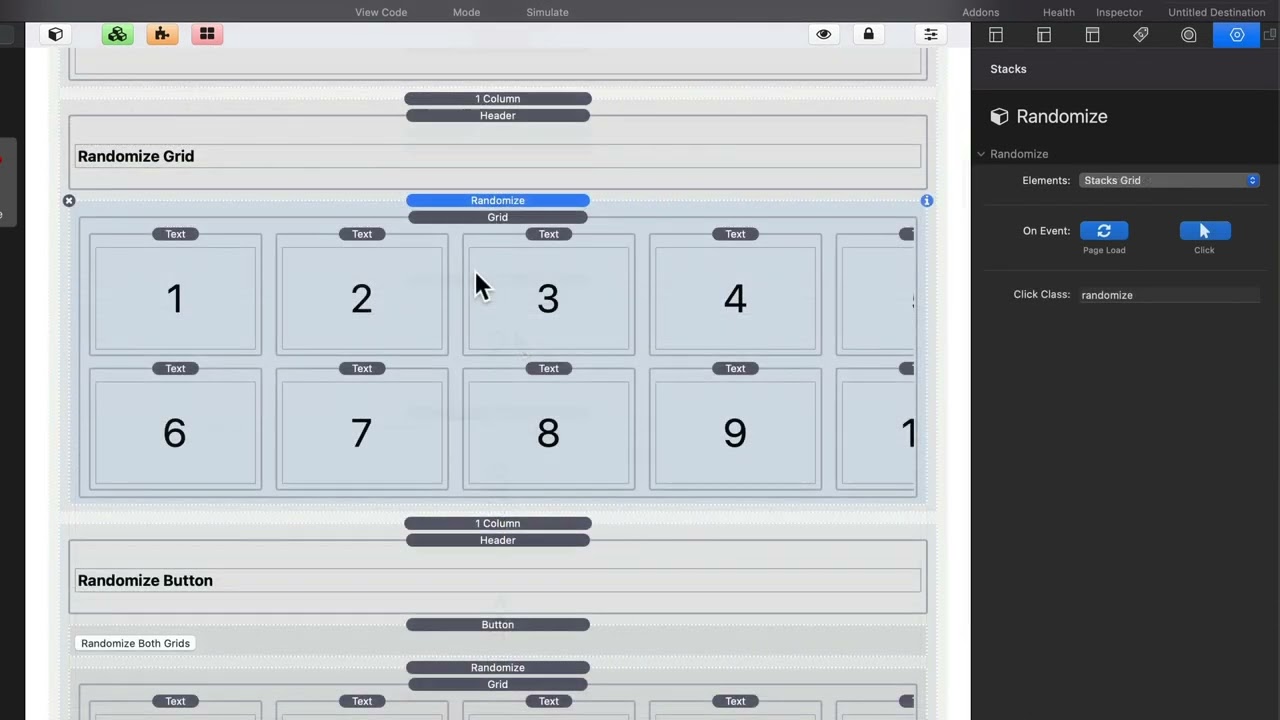The height and width of the screenshot is (720, 1280).
Task: Click the Stacks panel header text
Action: (x=1008, y=69)
